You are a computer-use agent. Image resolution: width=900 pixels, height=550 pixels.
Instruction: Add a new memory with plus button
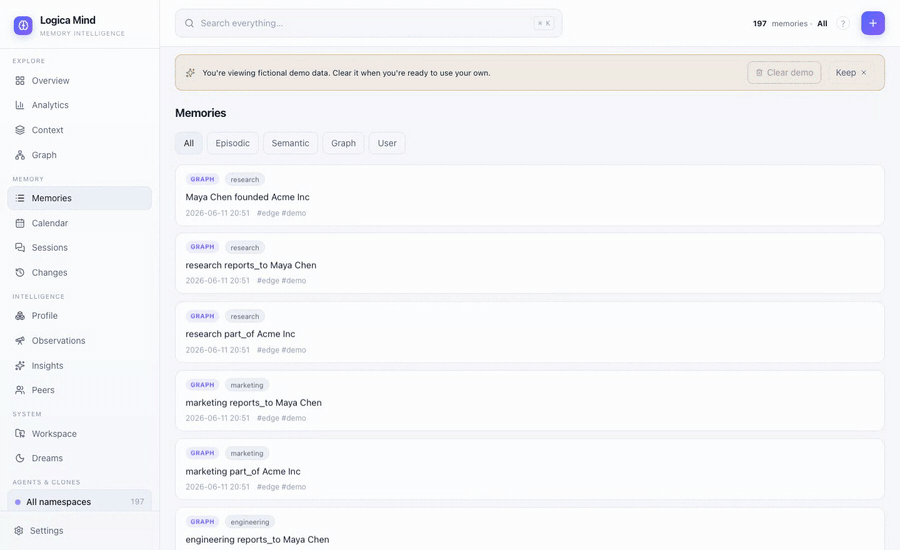pyautogui.click(x=872, y=24)
